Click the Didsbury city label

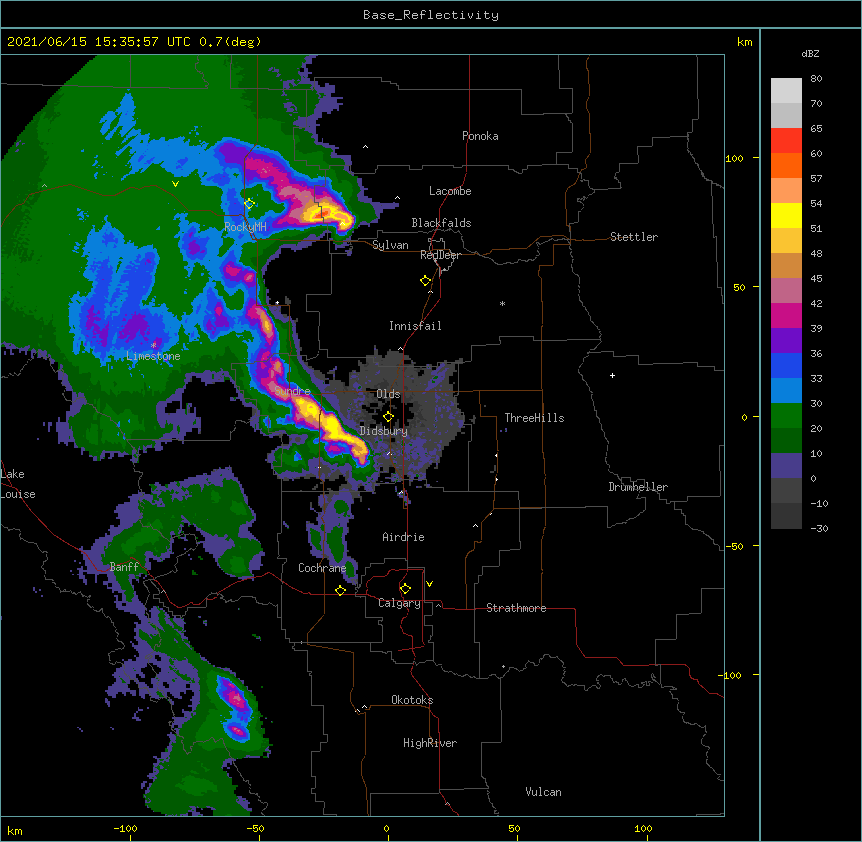[384, 431]
